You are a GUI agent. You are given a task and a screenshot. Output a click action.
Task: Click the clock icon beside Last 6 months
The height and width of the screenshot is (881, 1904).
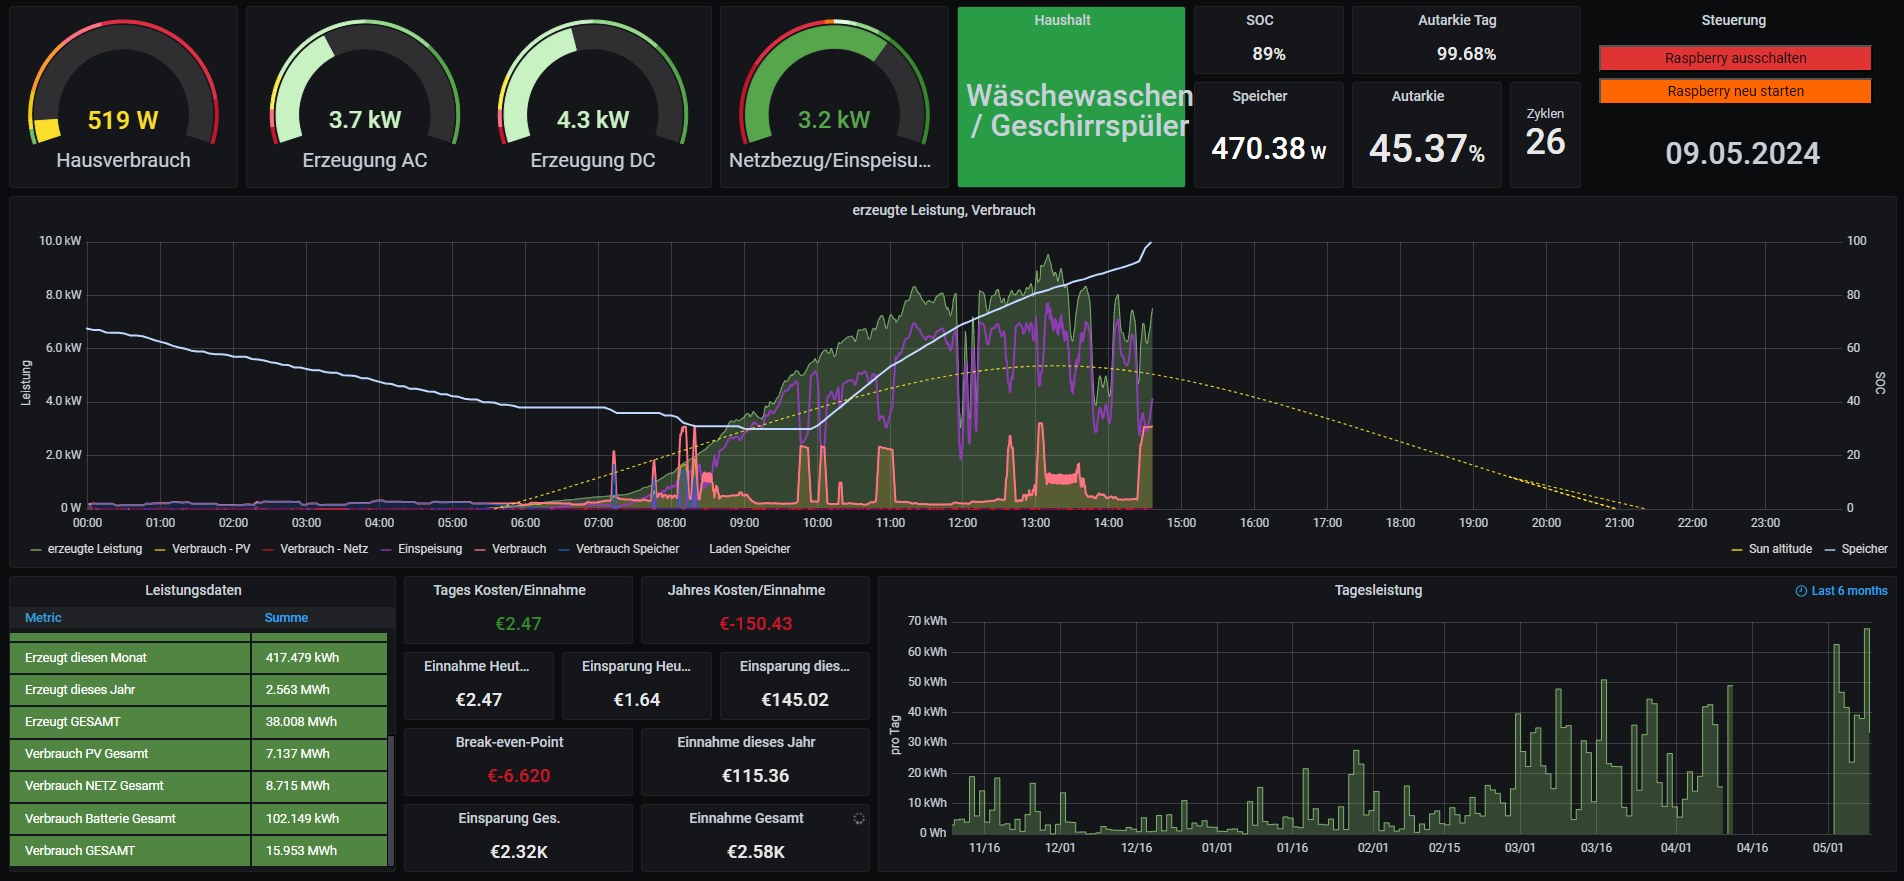1801,591
